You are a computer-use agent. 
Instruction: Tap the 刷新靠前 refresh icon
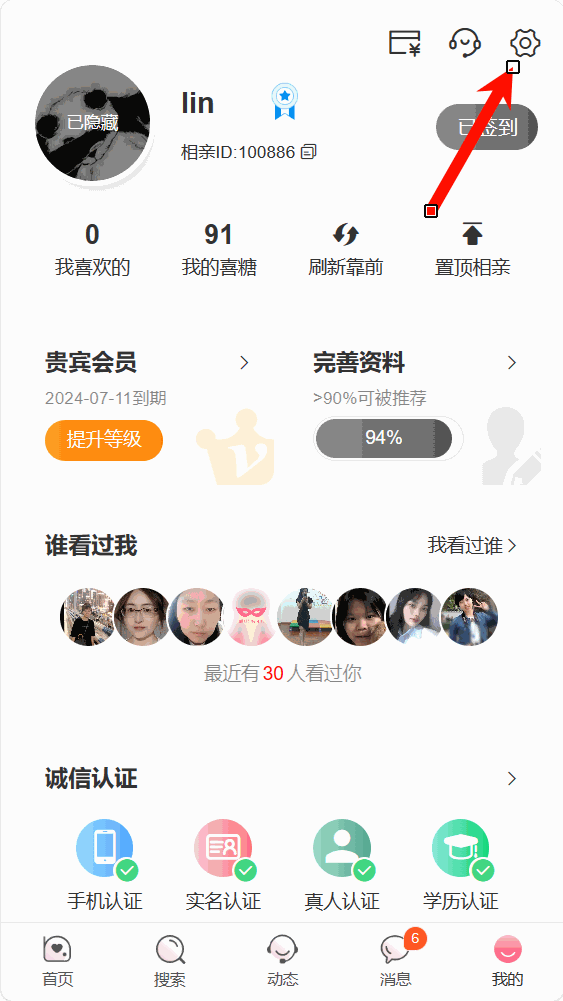[x=346, y=235]
